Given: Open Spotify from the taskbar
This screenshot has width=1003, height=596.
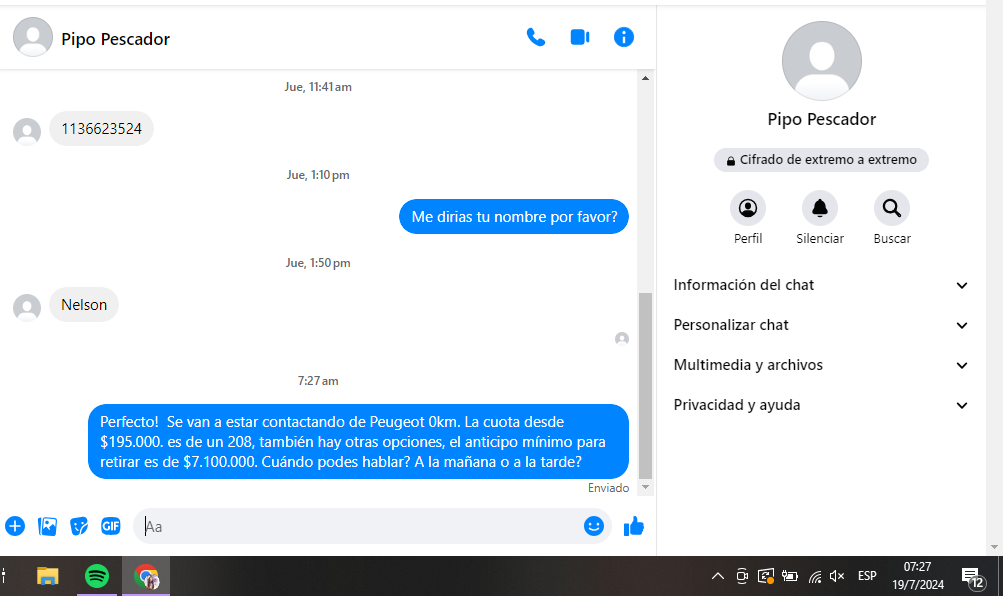Looking at the screenshot, I should pos(97,576).
